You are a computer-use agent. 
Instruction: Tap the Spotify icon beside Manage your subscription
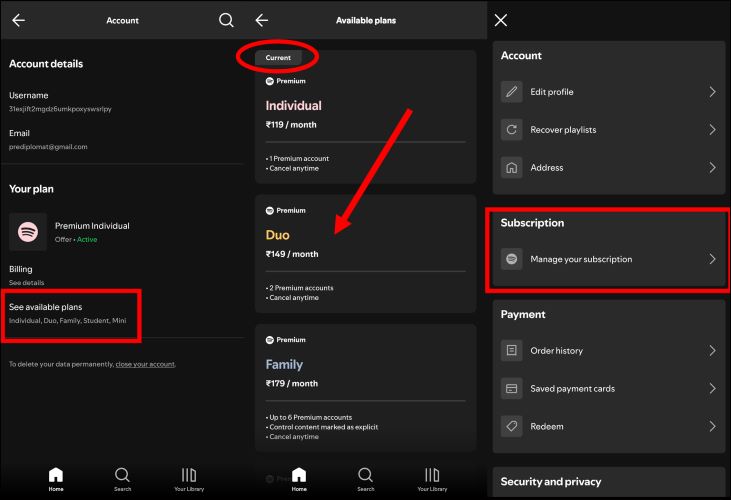(511, 259)
